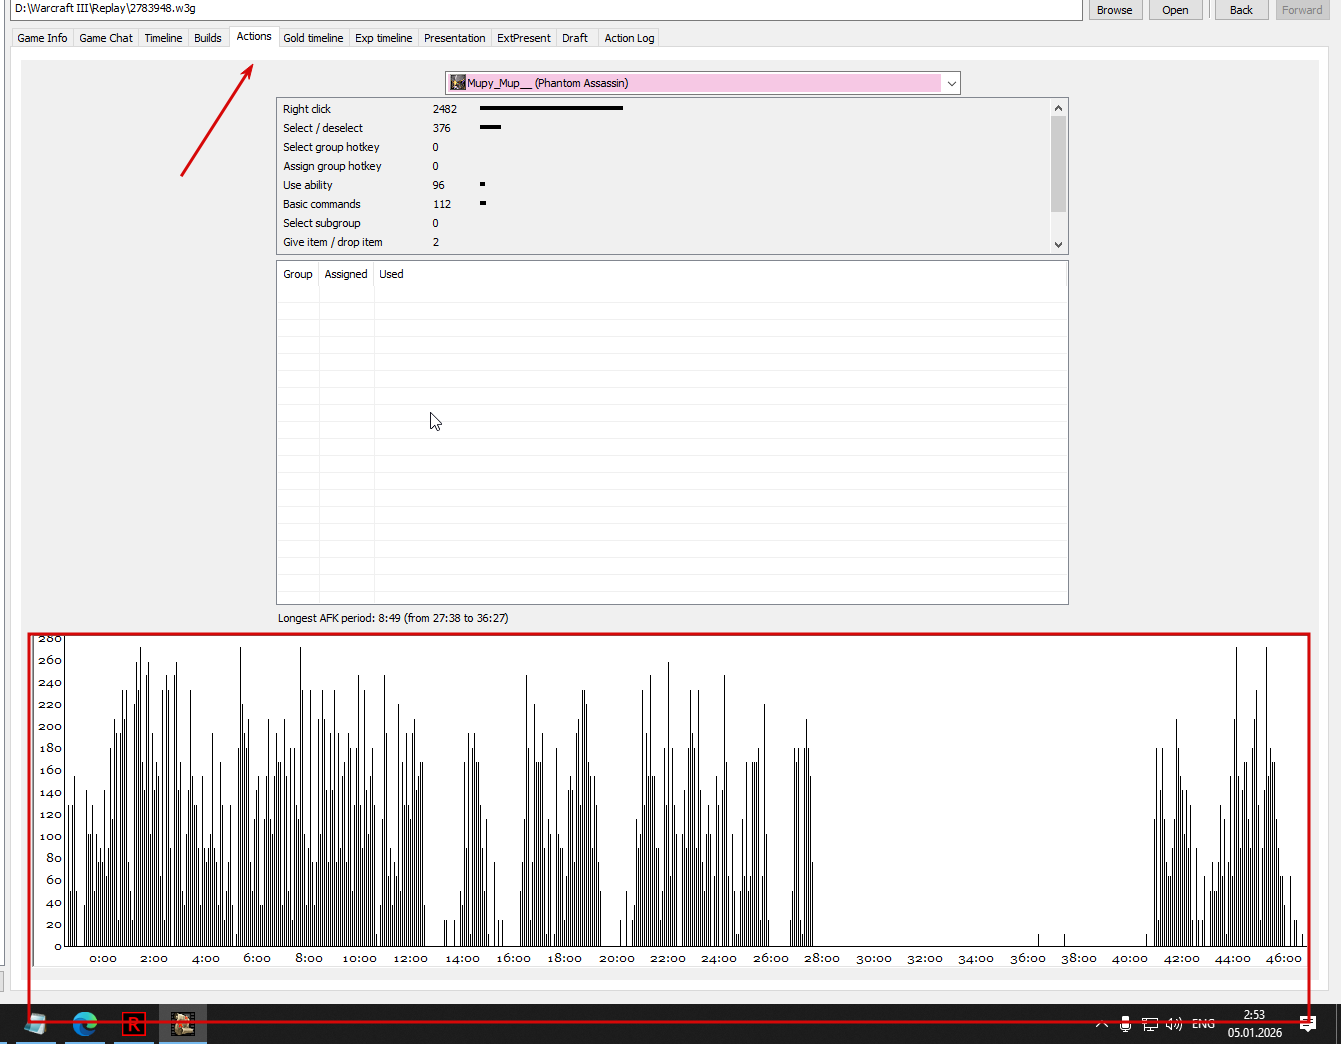Focus the replay file path field

546,9
